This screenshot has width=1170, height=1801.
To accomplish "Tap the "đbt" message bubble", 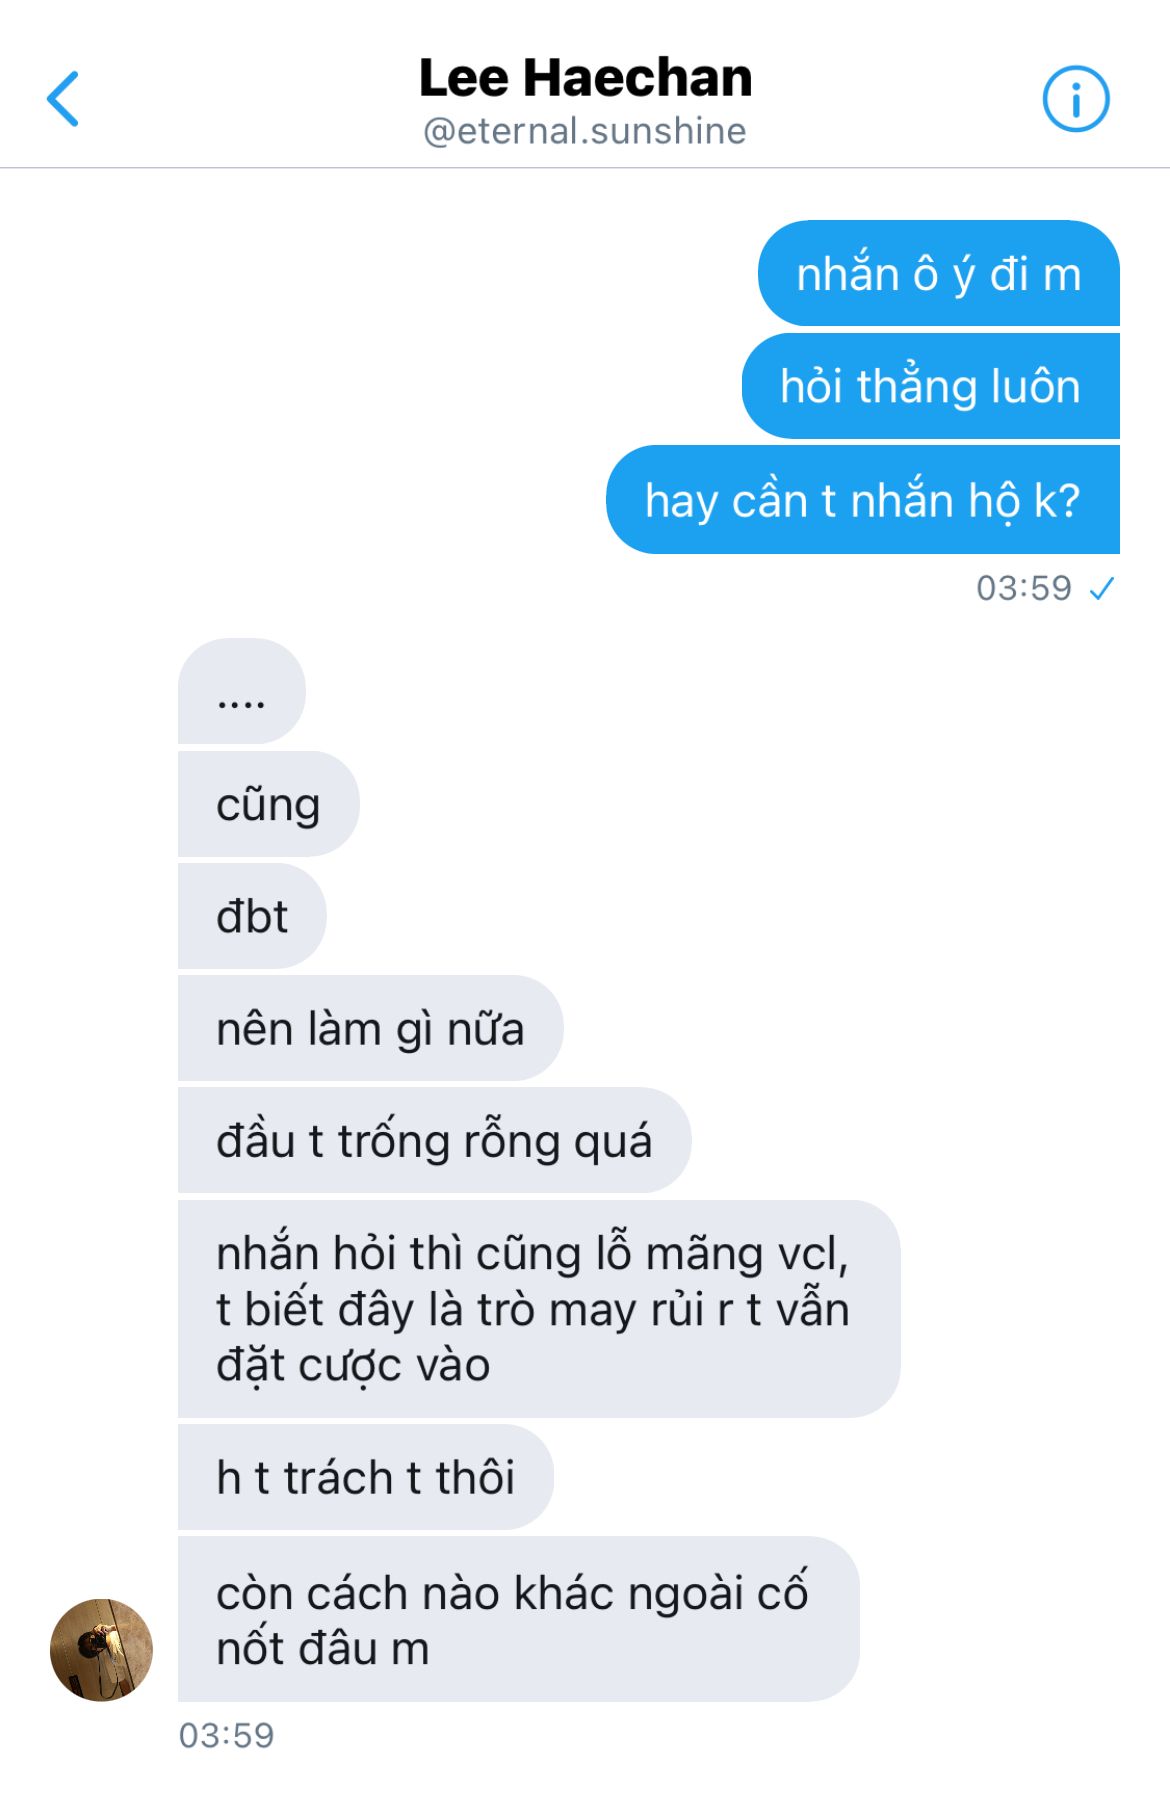I will (252, 916).
